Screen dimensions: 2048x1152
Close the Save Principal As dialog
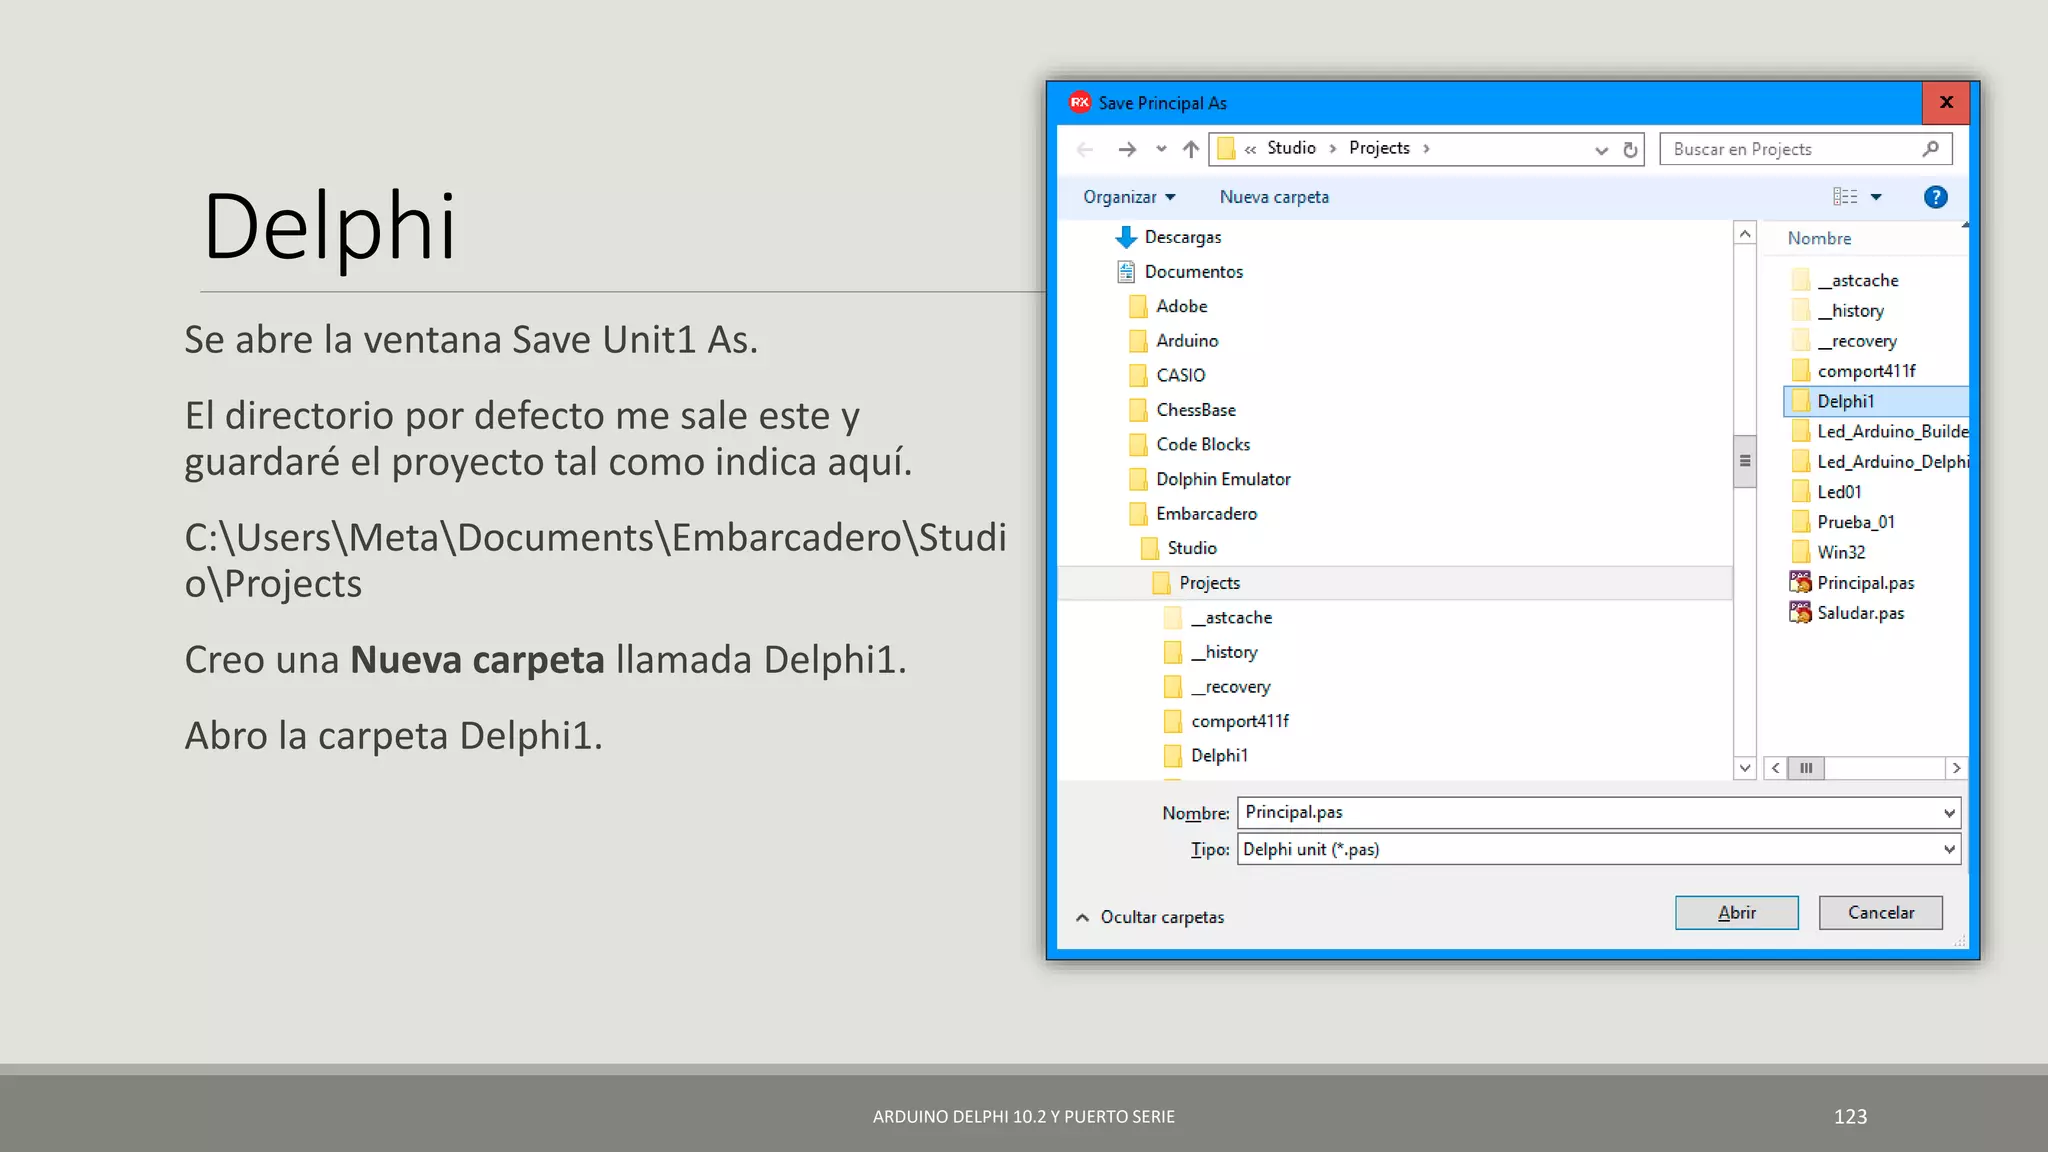click(x=1945, y=103)
